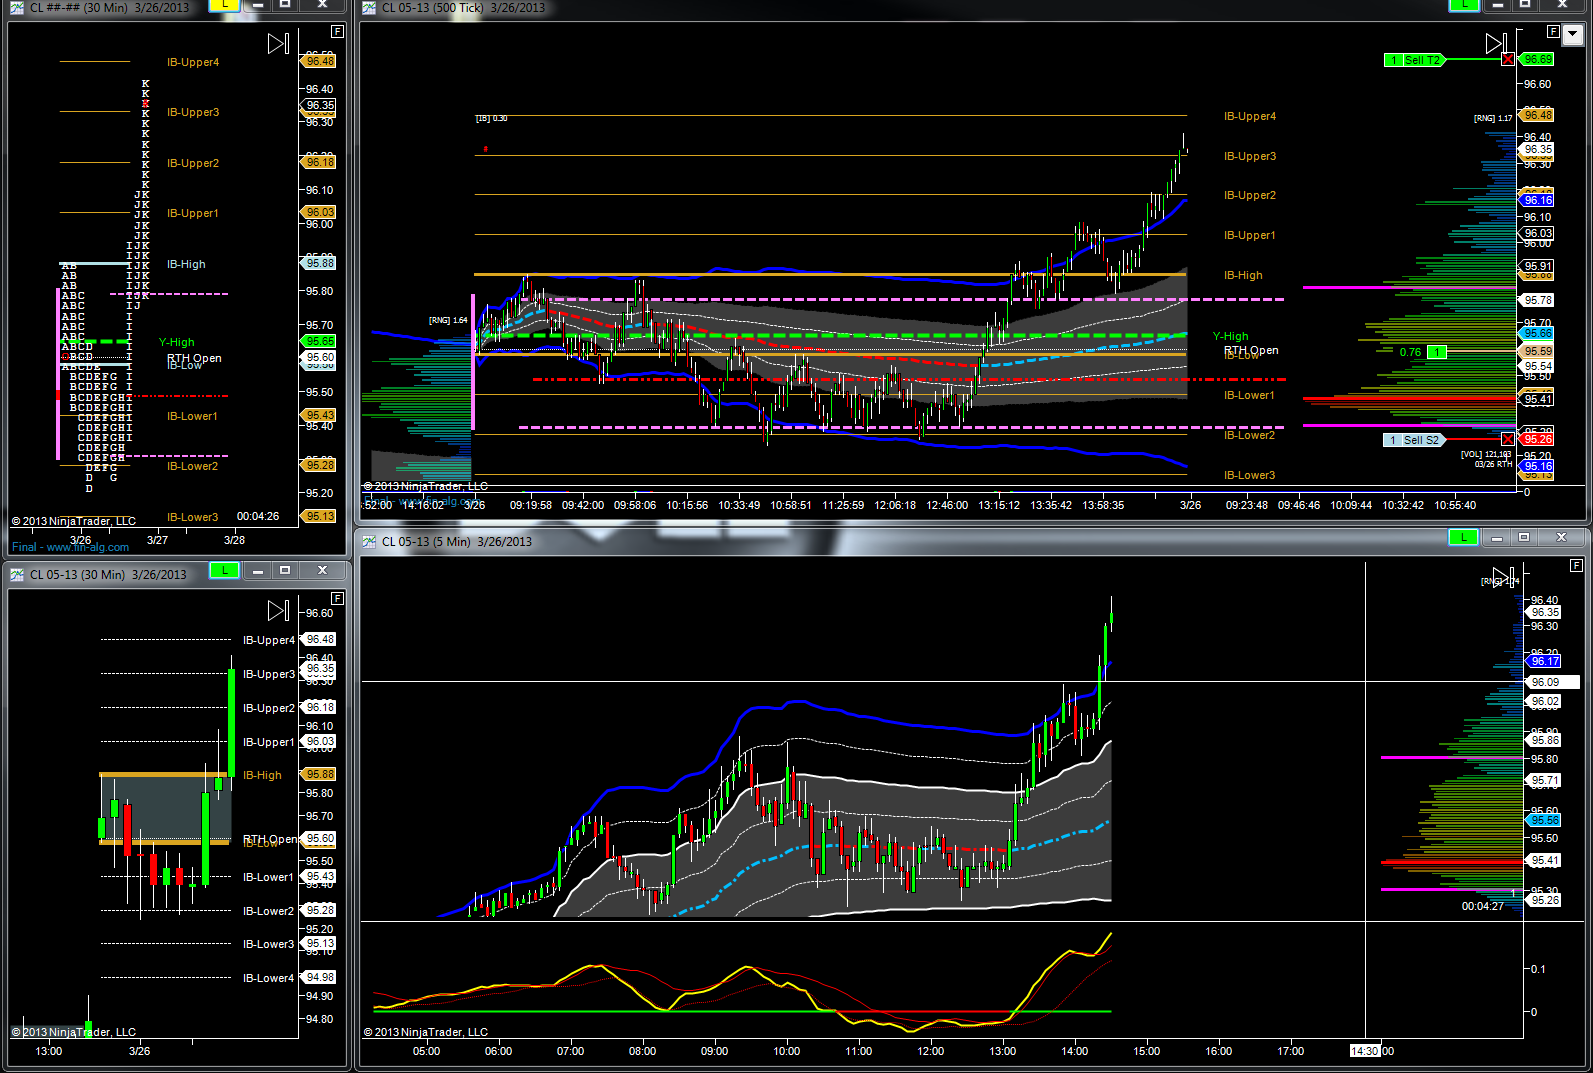Click the Y-High label in 500 Tick chart
This screenshot has height=1073, width=1593.
(x=1231, y=336)
